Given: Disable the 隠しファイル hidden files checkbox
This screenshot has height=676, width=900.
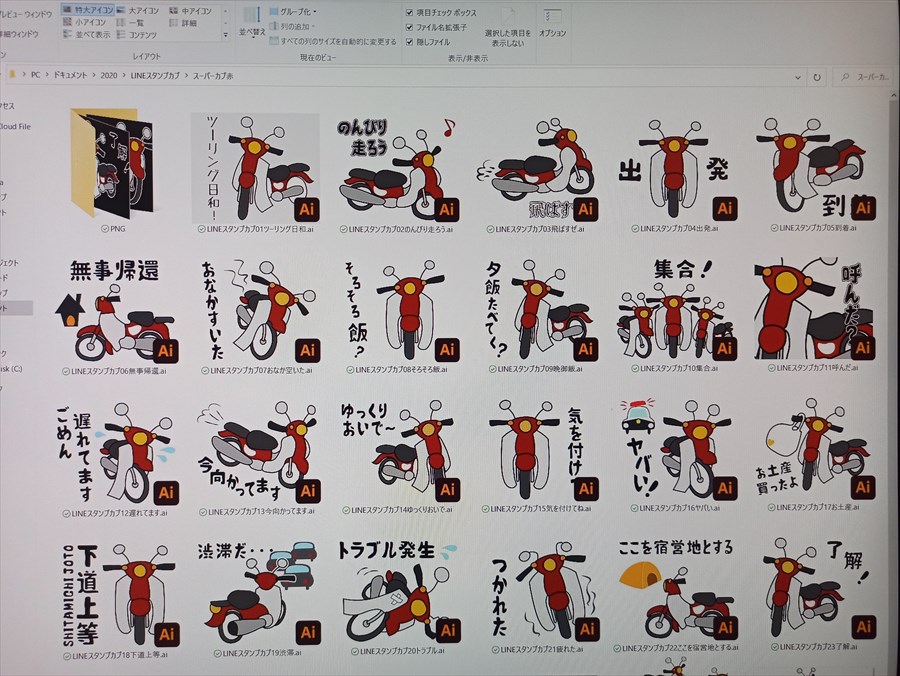Looking at the screenshot, I should pyautogui.click(x=409, y=42).
